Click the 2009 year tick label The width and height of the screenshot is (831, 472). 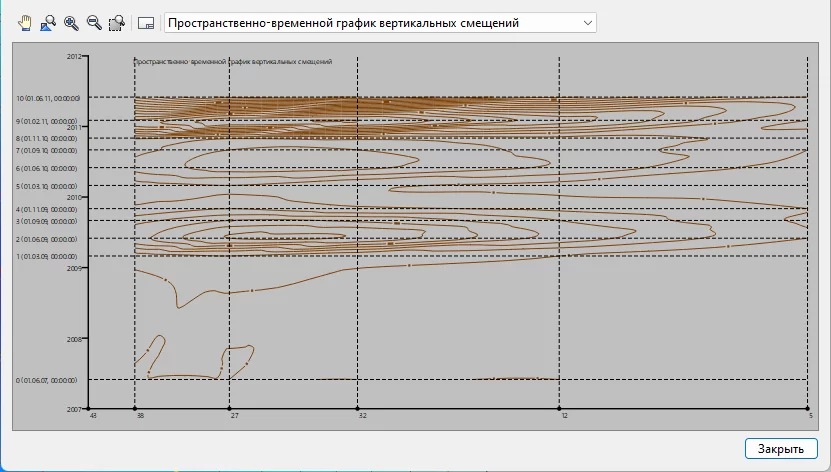pos(74,268)
